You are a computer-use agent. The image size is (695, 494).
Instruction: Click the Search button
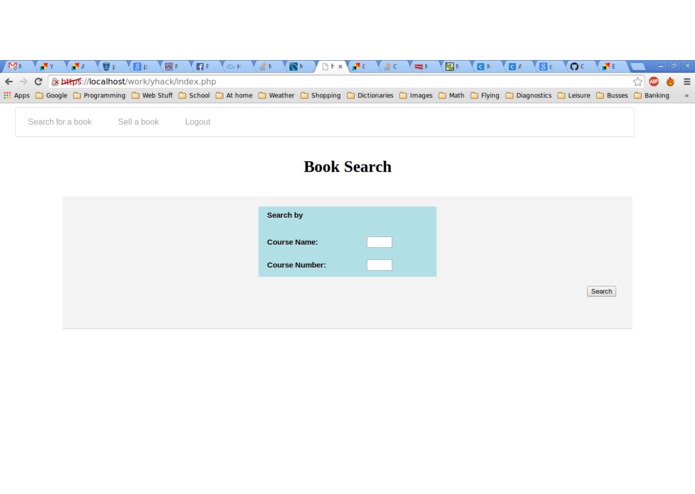point(601,291)
